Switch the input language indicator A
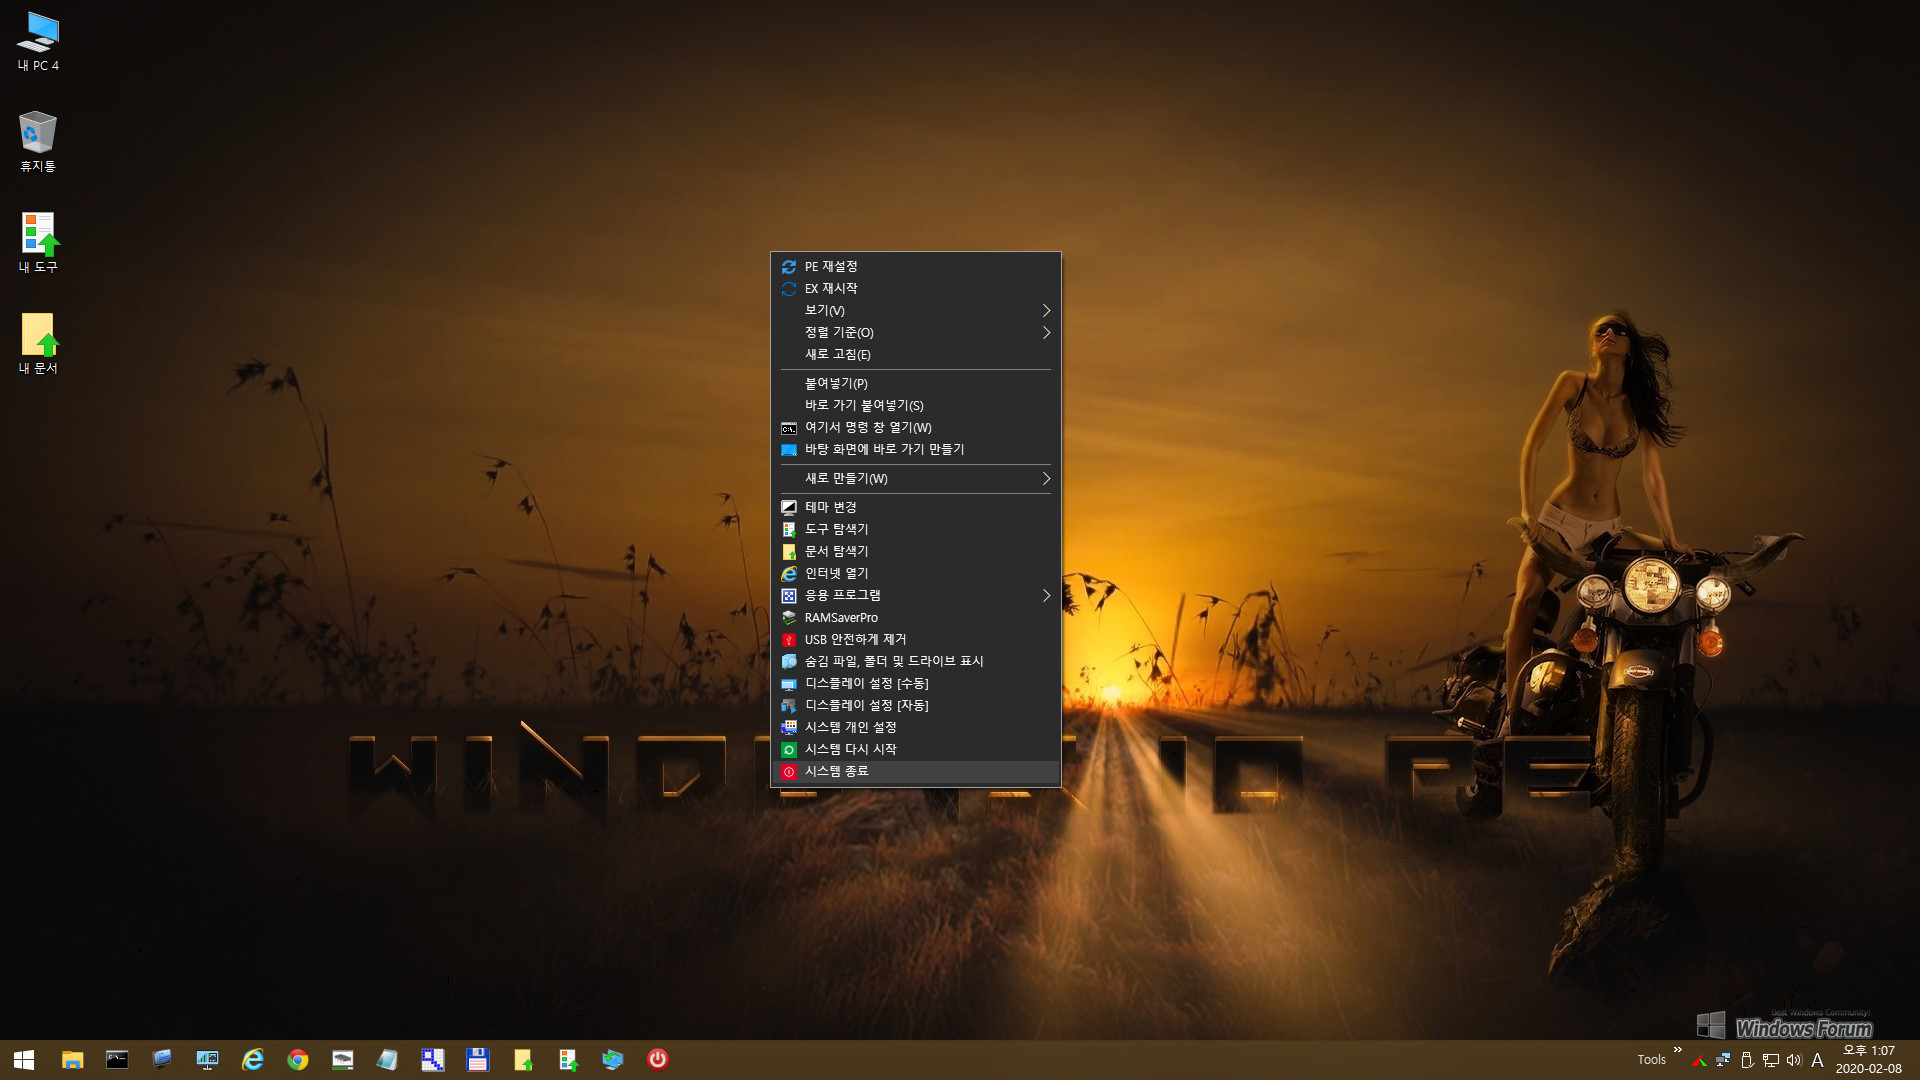 coord(1817,1060)
